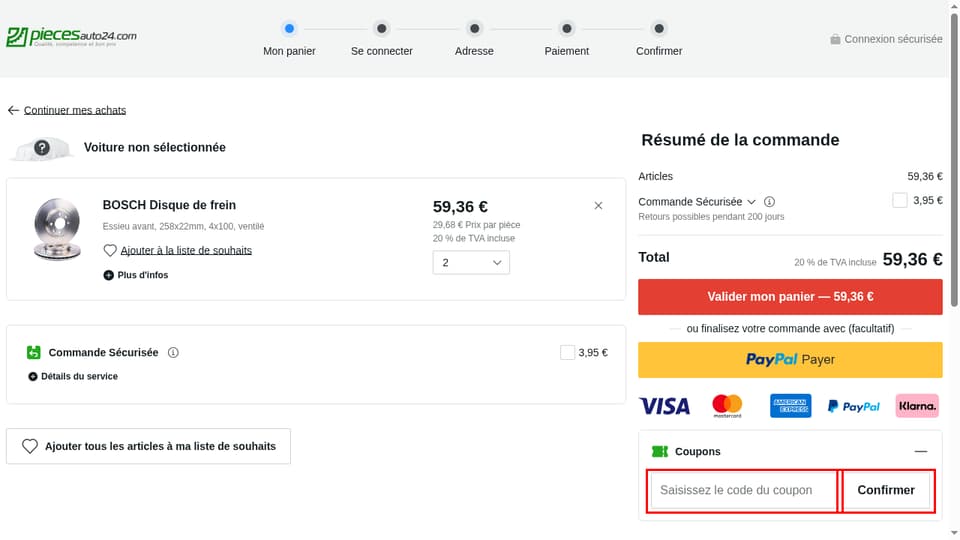
Task: Click the Essieu avant, 258x22mm description text
Action: click(183, 227)
